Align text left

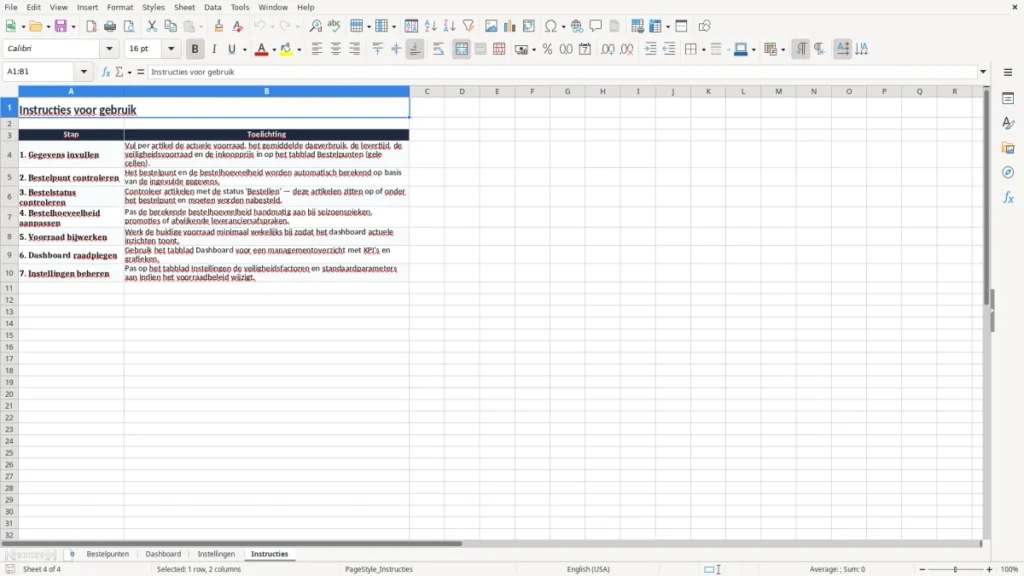(317, 49)
